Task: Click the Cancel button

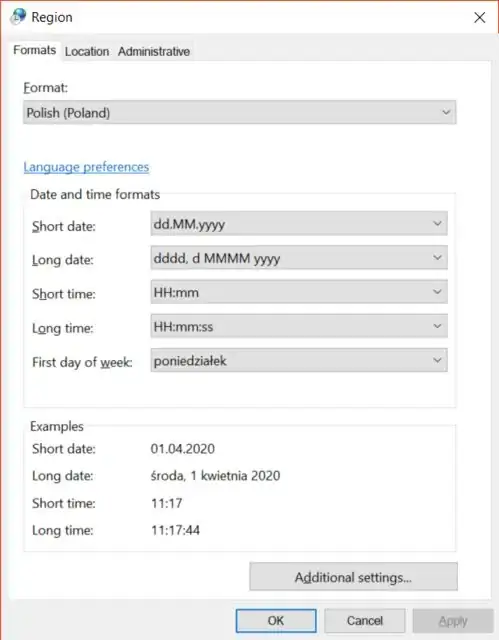Action: (365, 621)
